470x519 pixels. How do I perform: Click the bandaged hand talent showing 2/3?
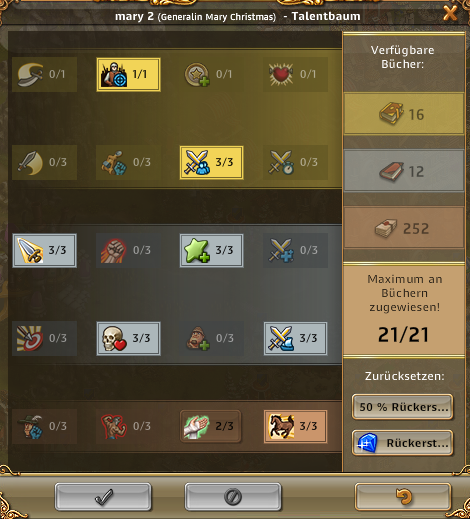(210, 426)
